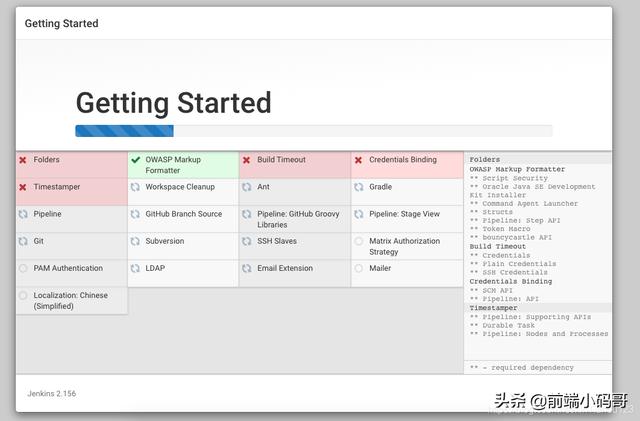
Task: Click the GitHub Branch Source plugin name
Action: (184, 214)
